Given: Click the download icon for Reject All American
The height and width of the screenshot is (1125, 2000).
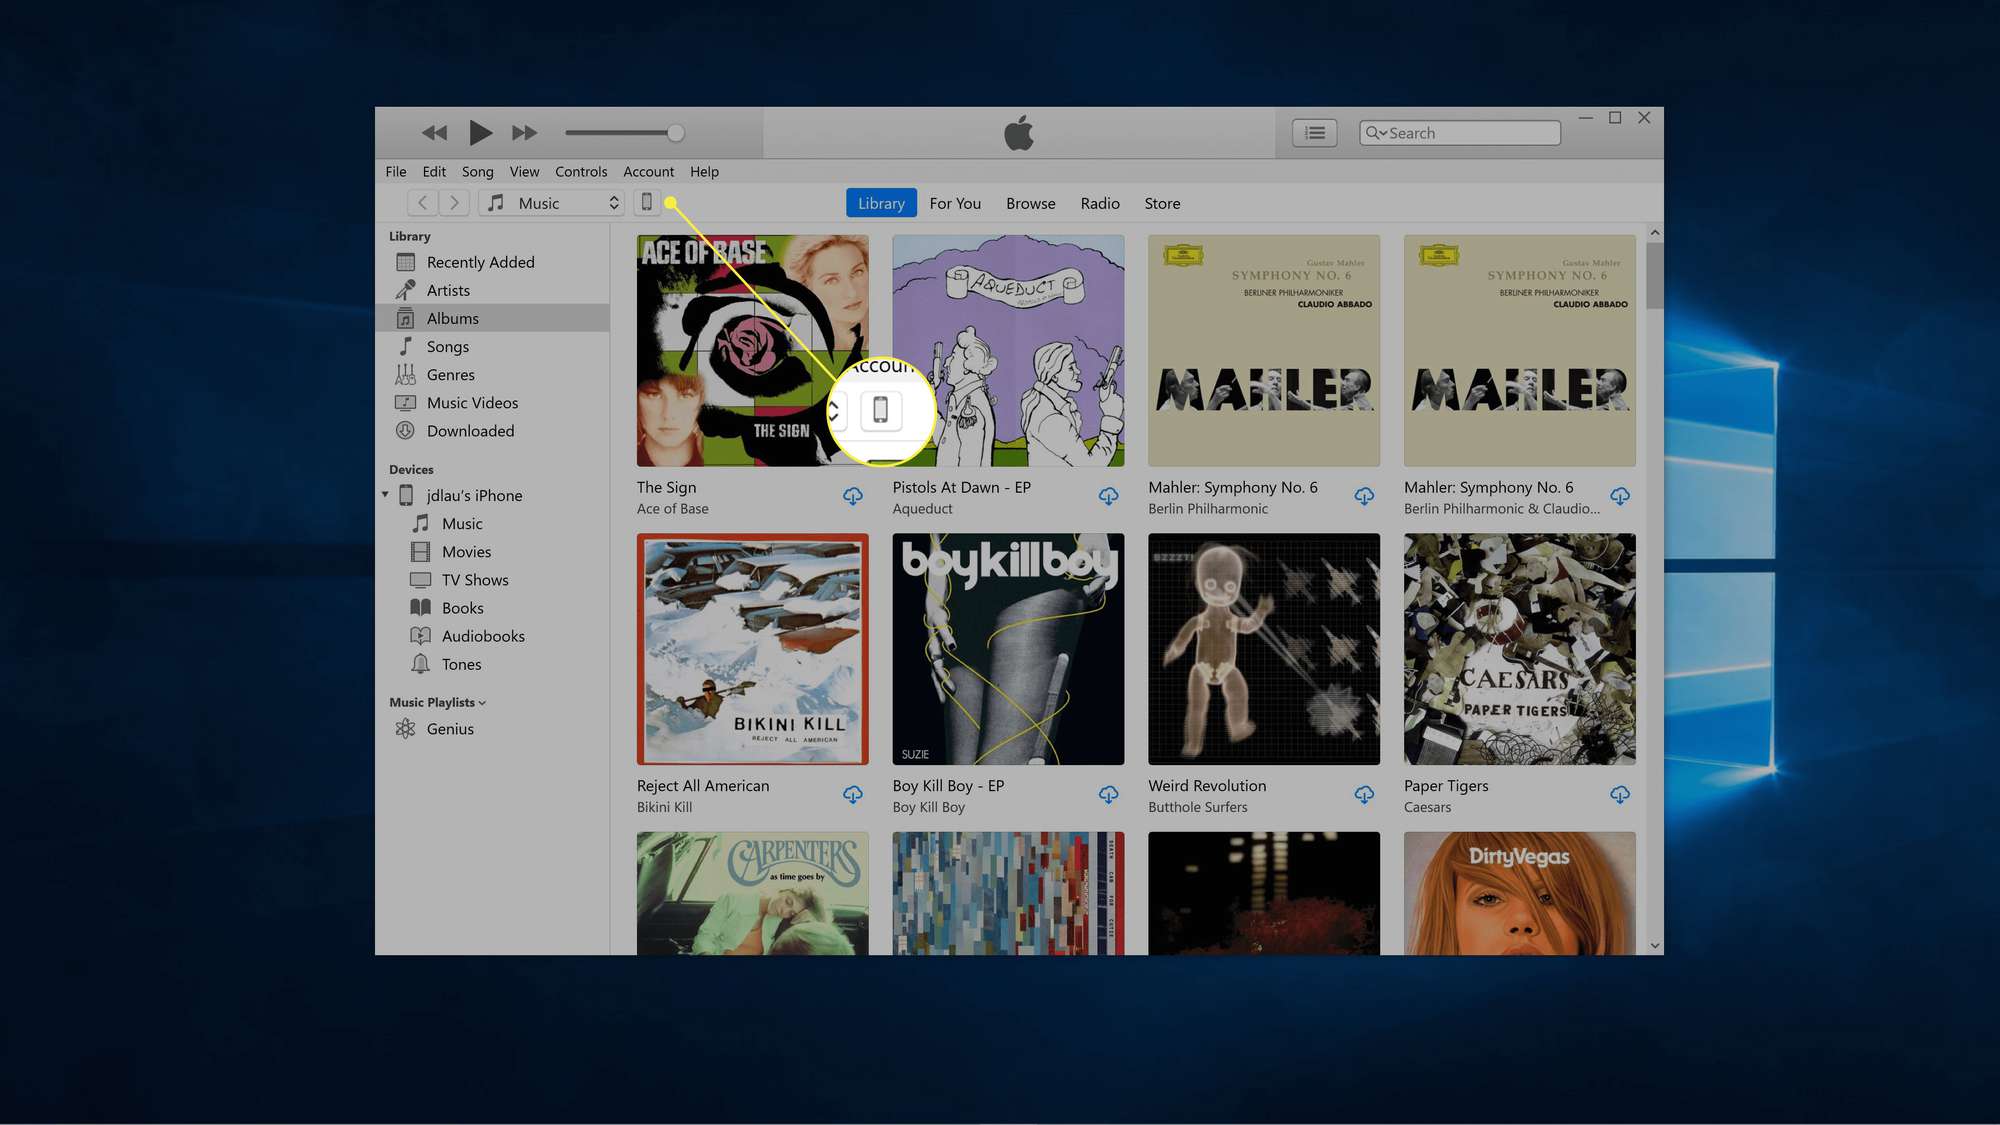Looking at the screenshot, I should click(x=854, y=794).
